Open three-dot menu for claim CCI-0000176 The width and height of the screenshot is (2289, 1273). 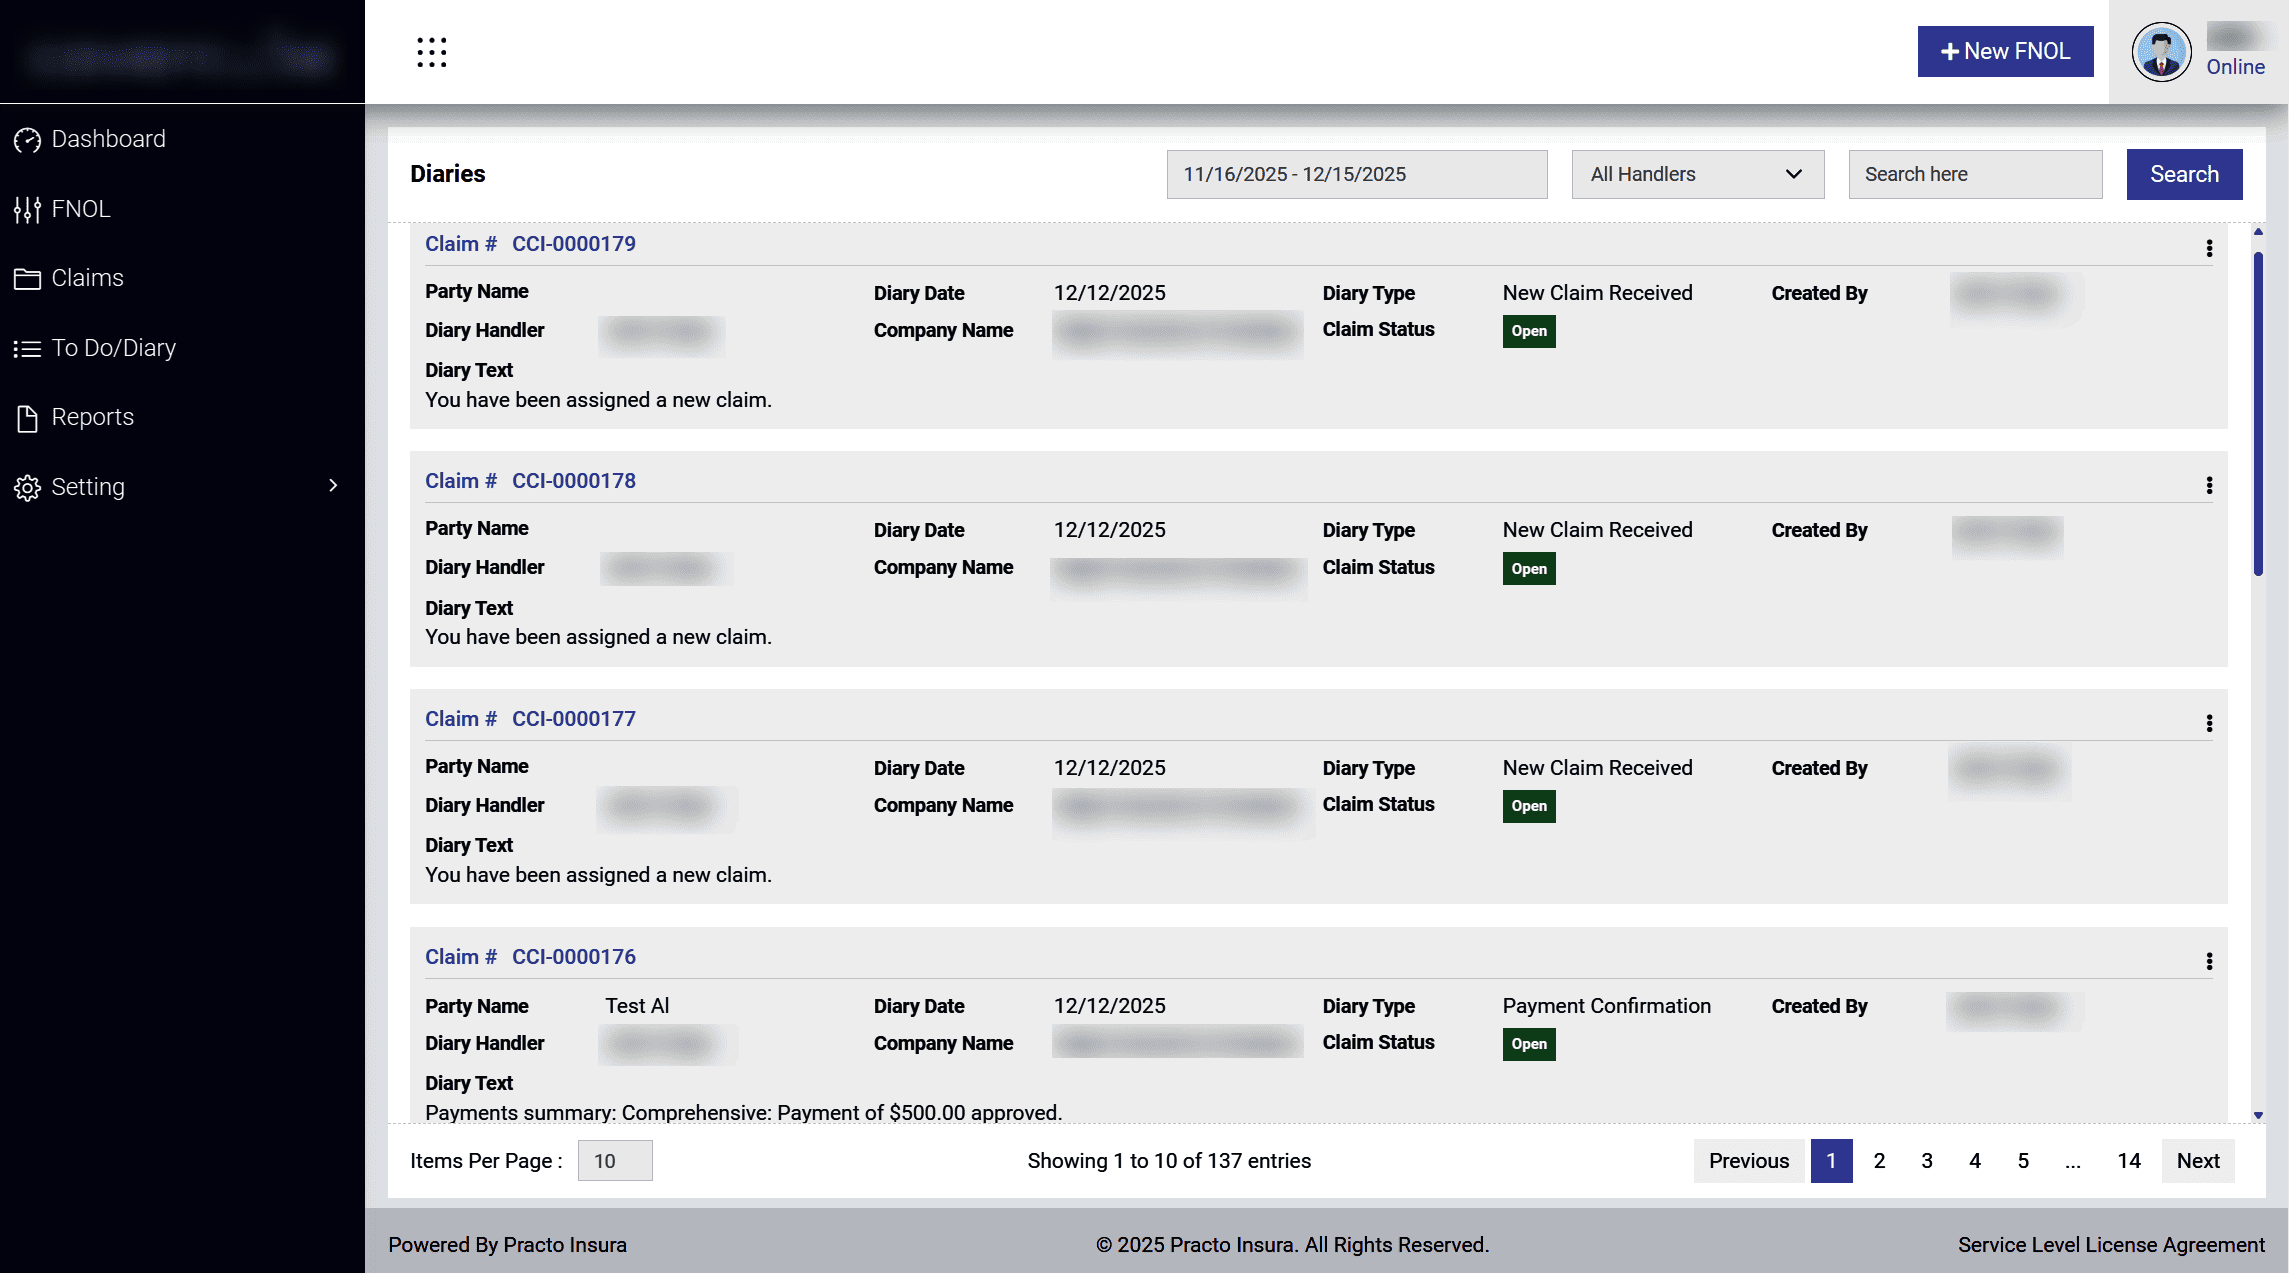[x=2208, y=961]
